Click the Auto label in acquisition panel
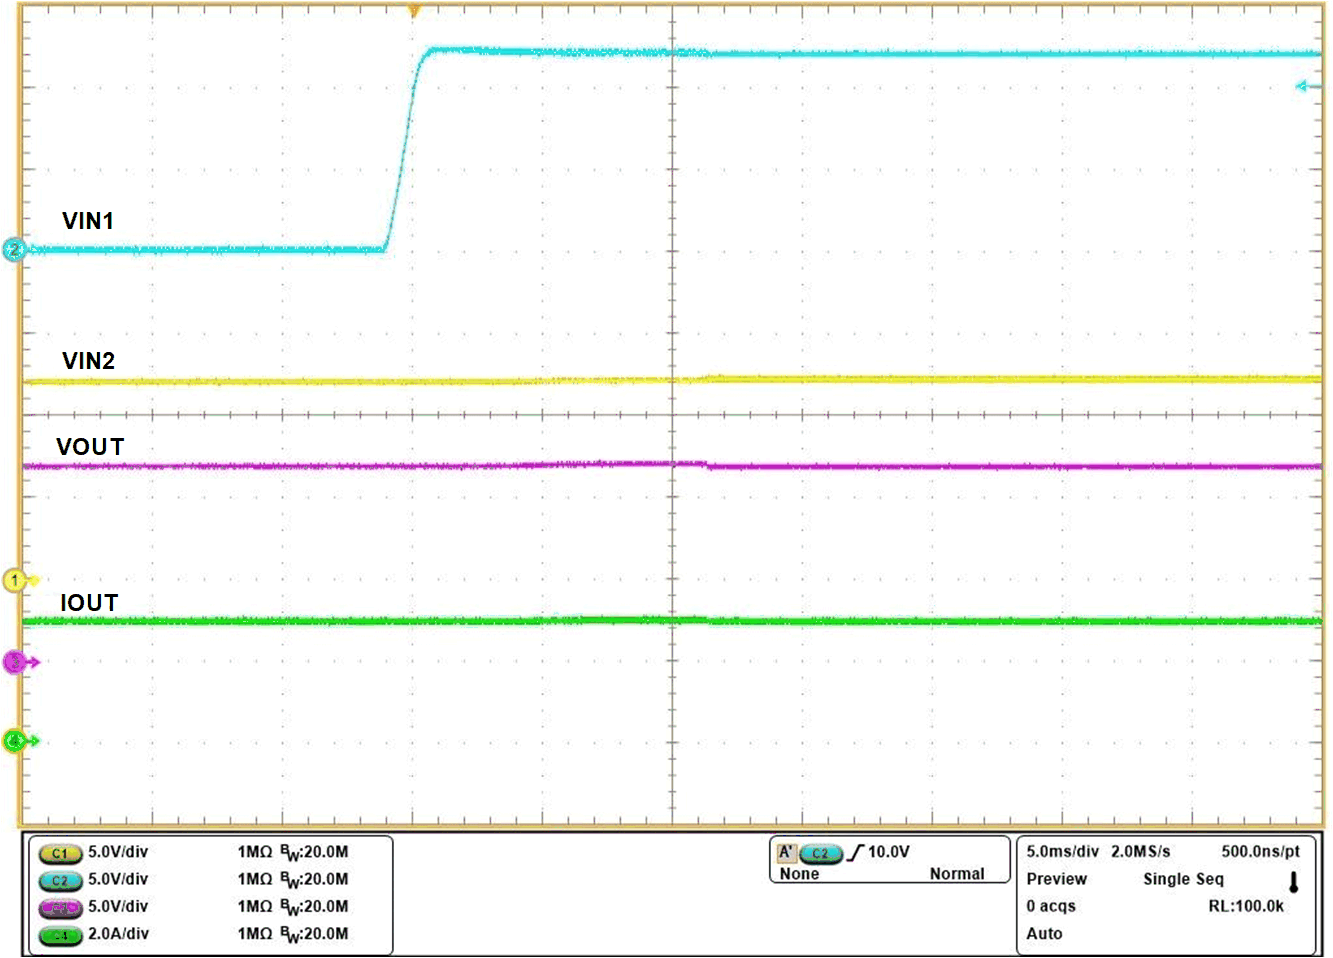 (1044, 934)
